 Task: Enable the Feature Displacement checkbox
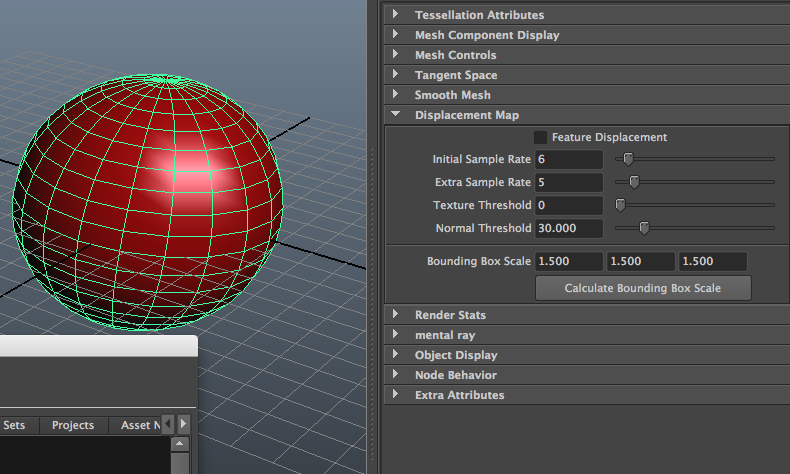540,137
